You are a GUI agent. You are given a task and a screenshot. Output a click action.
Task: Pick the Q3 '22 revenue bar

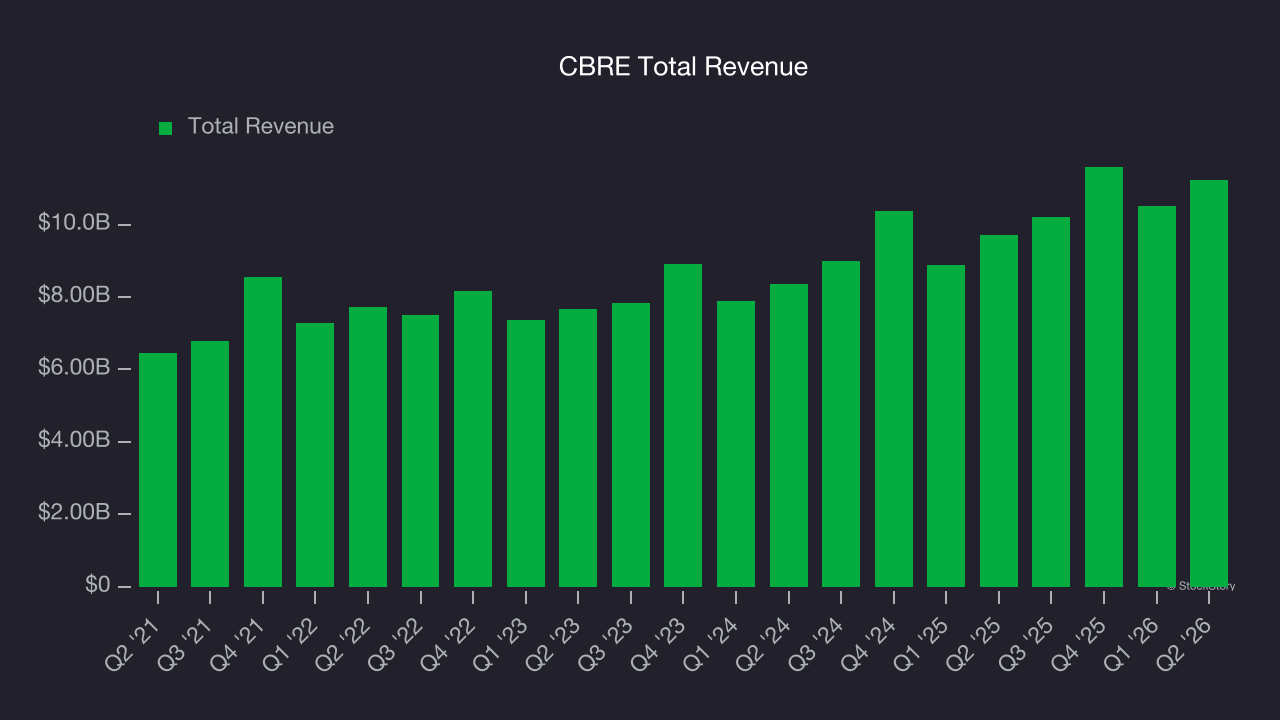tap(421, 451)
